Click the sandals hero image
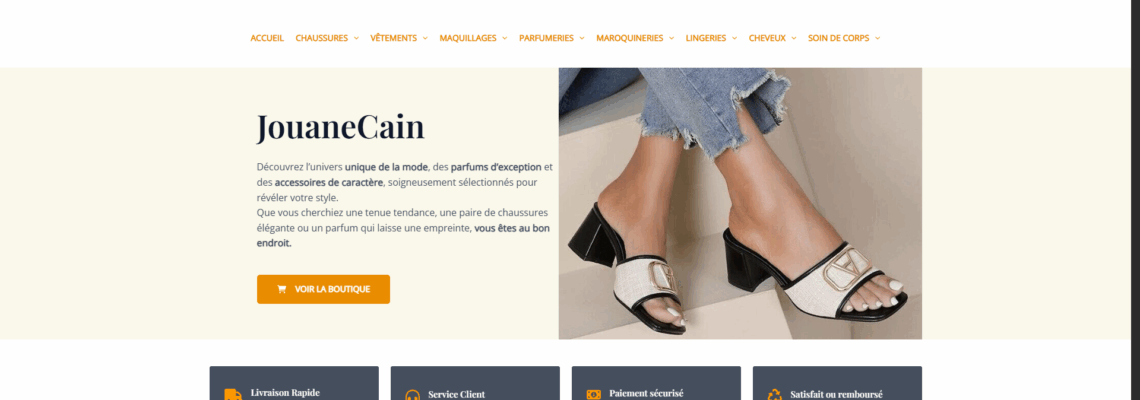This screenshot has height=400, width=1140. [x=740, y=204]
